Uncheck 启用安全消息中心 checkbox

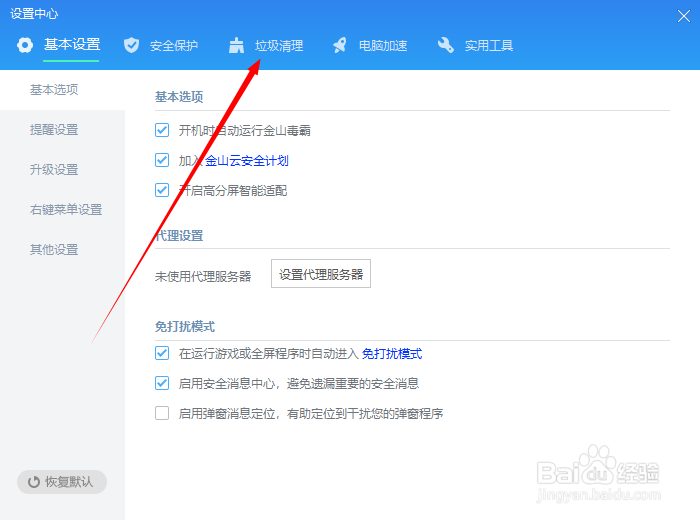162,383
